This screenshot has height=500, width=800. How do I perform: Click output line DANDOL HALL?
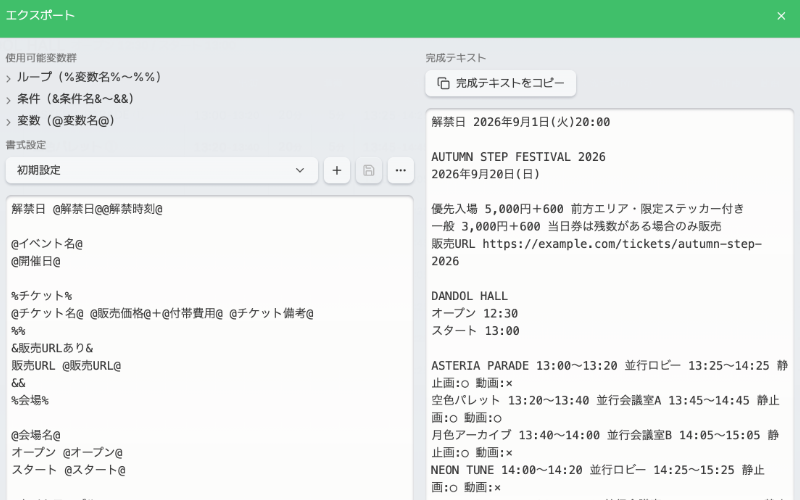[x=469, y=296]
